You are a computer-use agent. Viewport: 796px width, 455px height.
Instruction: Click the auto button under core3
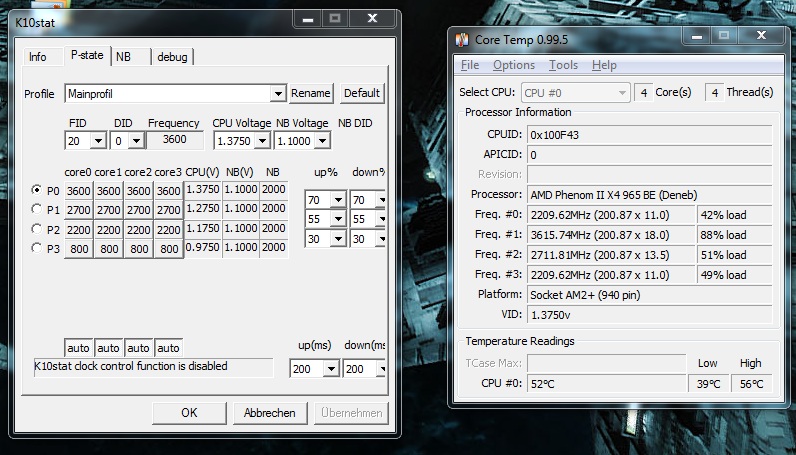[x=169, y=348]
